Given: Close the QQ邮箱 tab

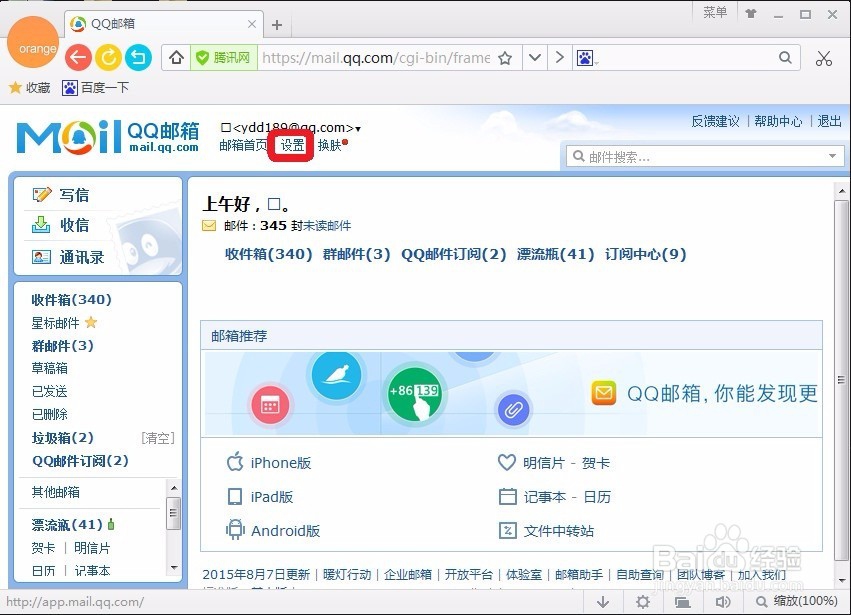Looking at the screenshot, I should point(252,24).
